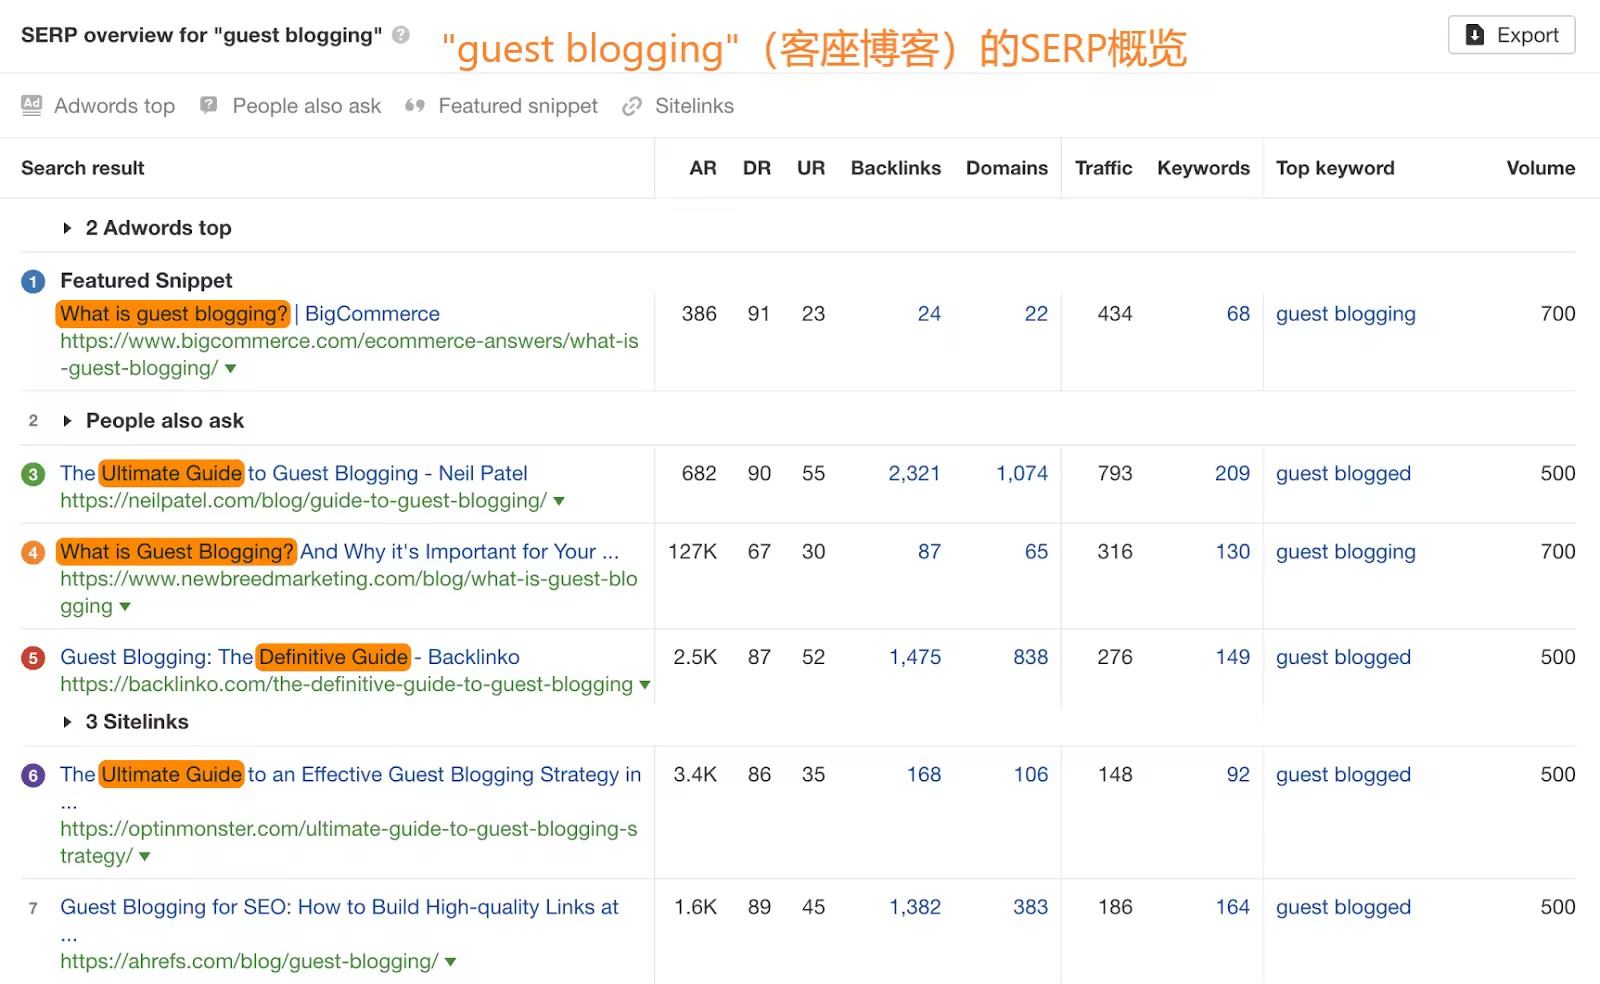1600x984 pixels.
Task: Click the Sitelinks chain icon
Action: (632, 106)
